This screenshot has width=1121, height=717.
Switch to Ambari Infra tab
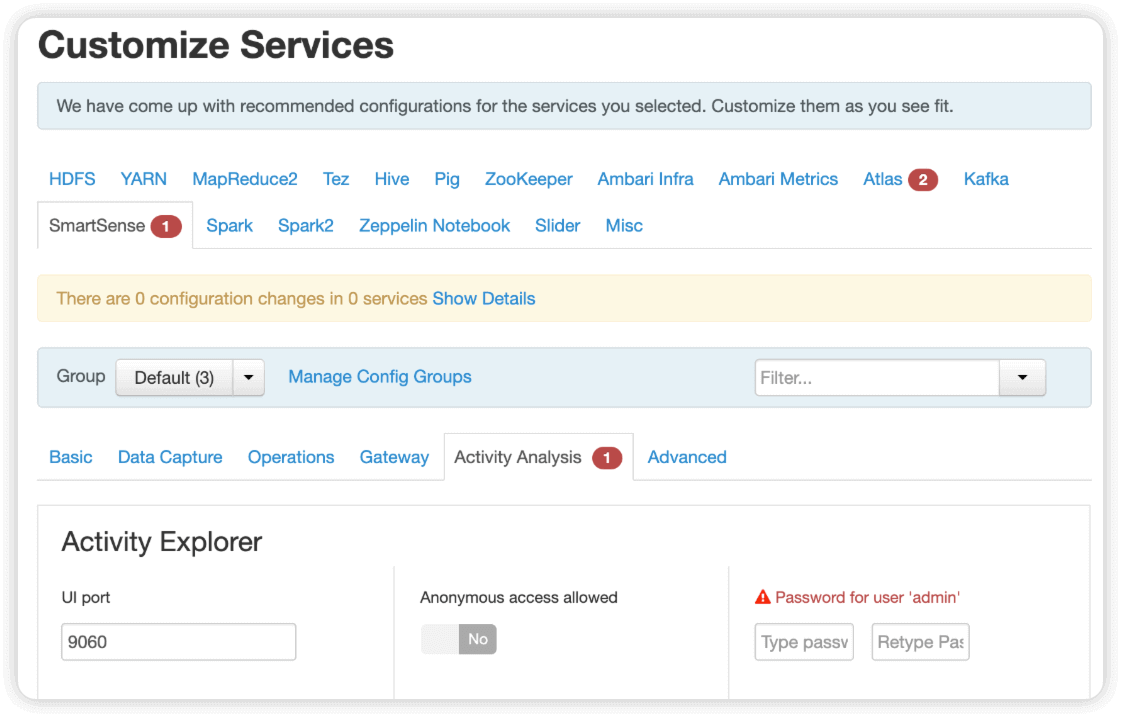point(646,179)
